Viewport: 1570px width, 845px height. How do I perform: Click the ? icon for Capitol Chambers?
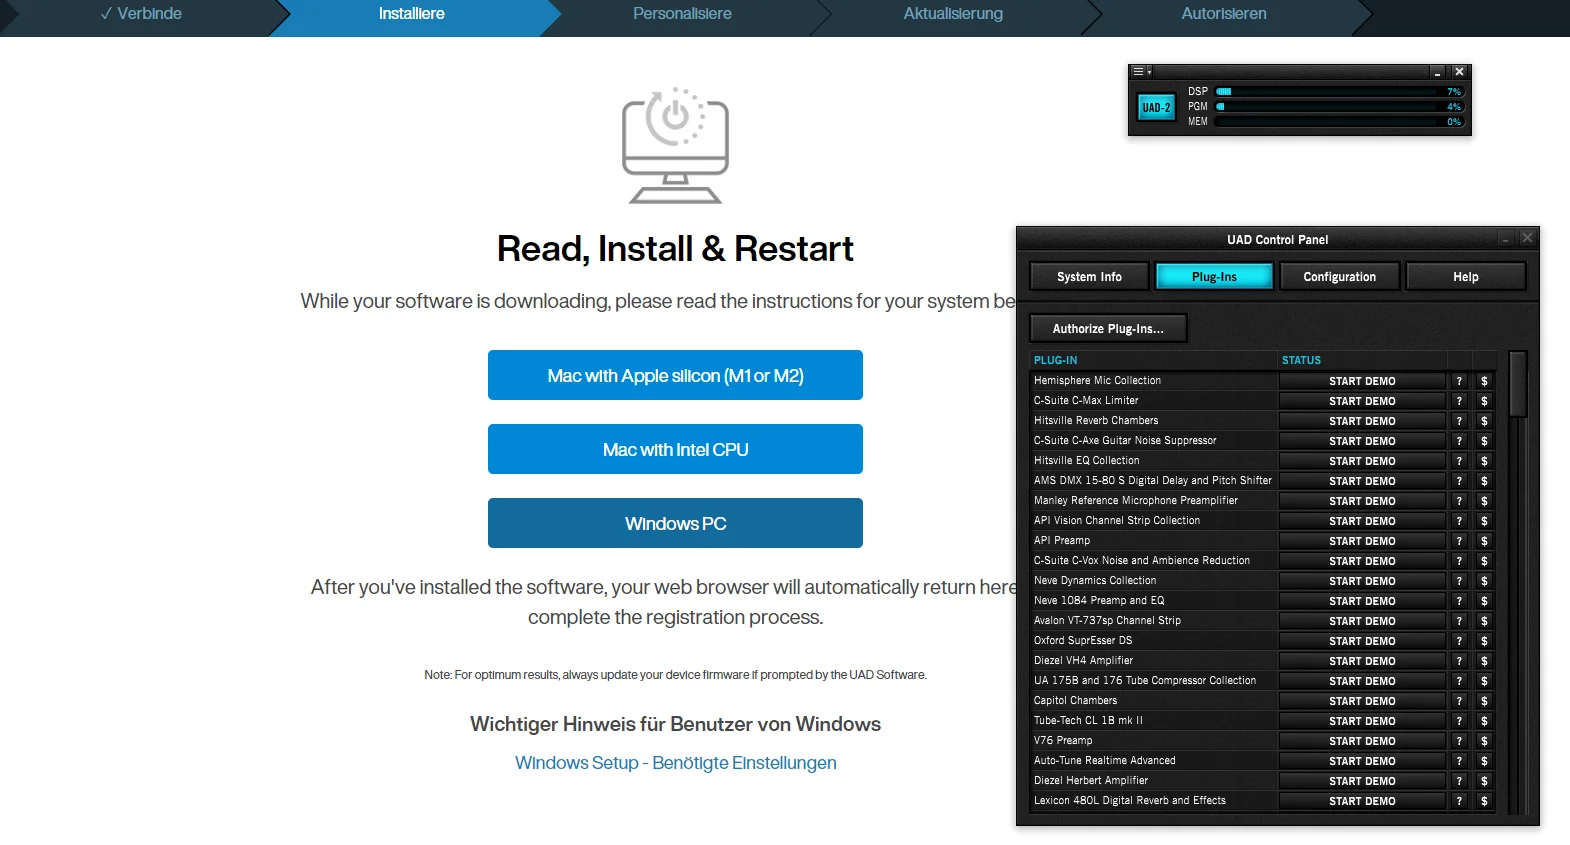coord(1459,701)
